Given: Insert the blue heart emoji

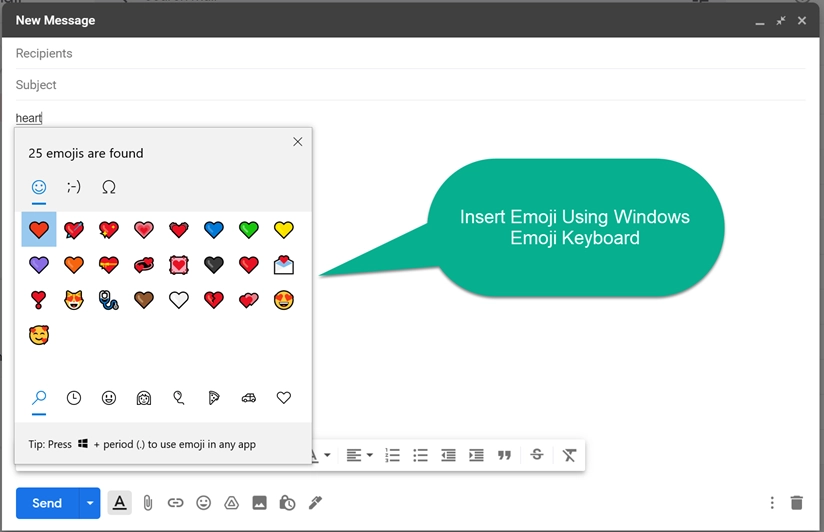Looking at the screenshot, I should pos(214,230).
